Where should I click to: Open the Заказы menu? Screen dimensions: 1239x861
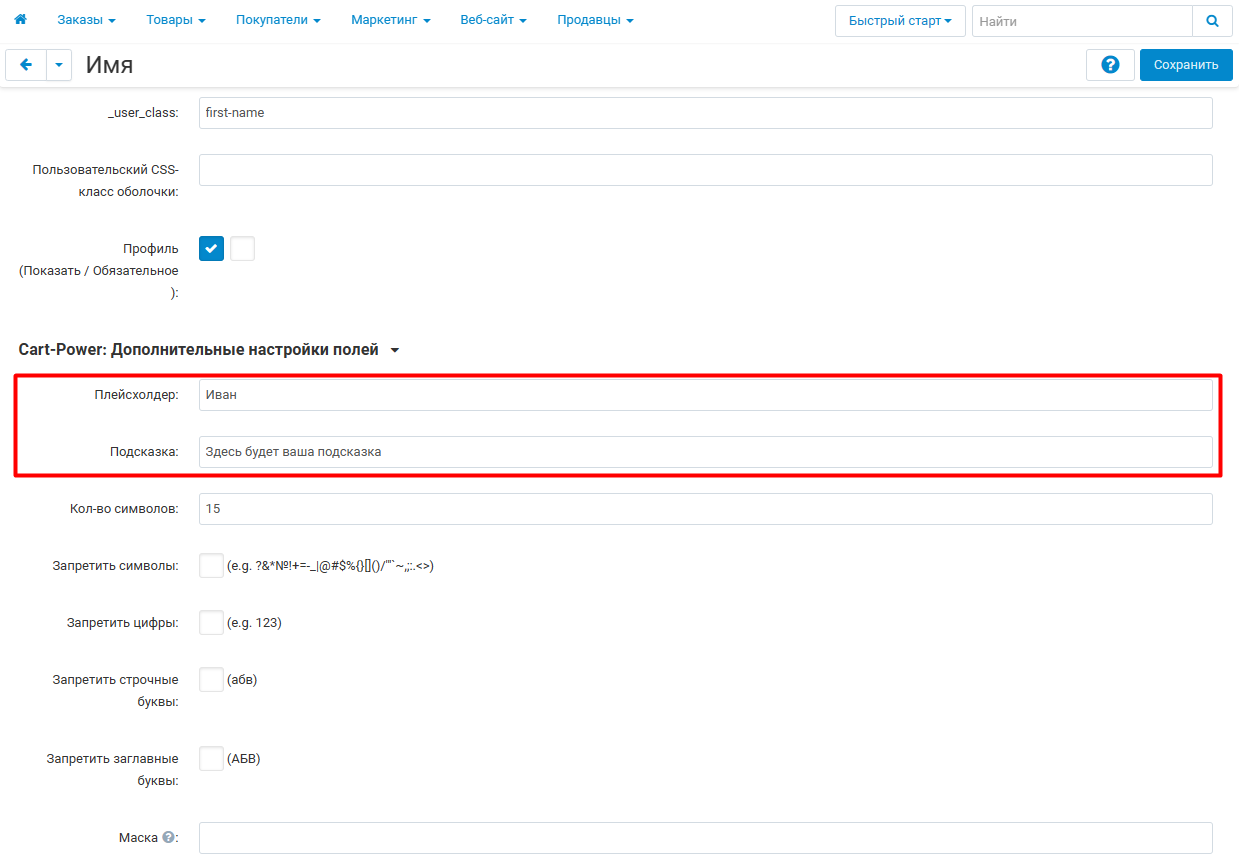[x=86, y=20]
